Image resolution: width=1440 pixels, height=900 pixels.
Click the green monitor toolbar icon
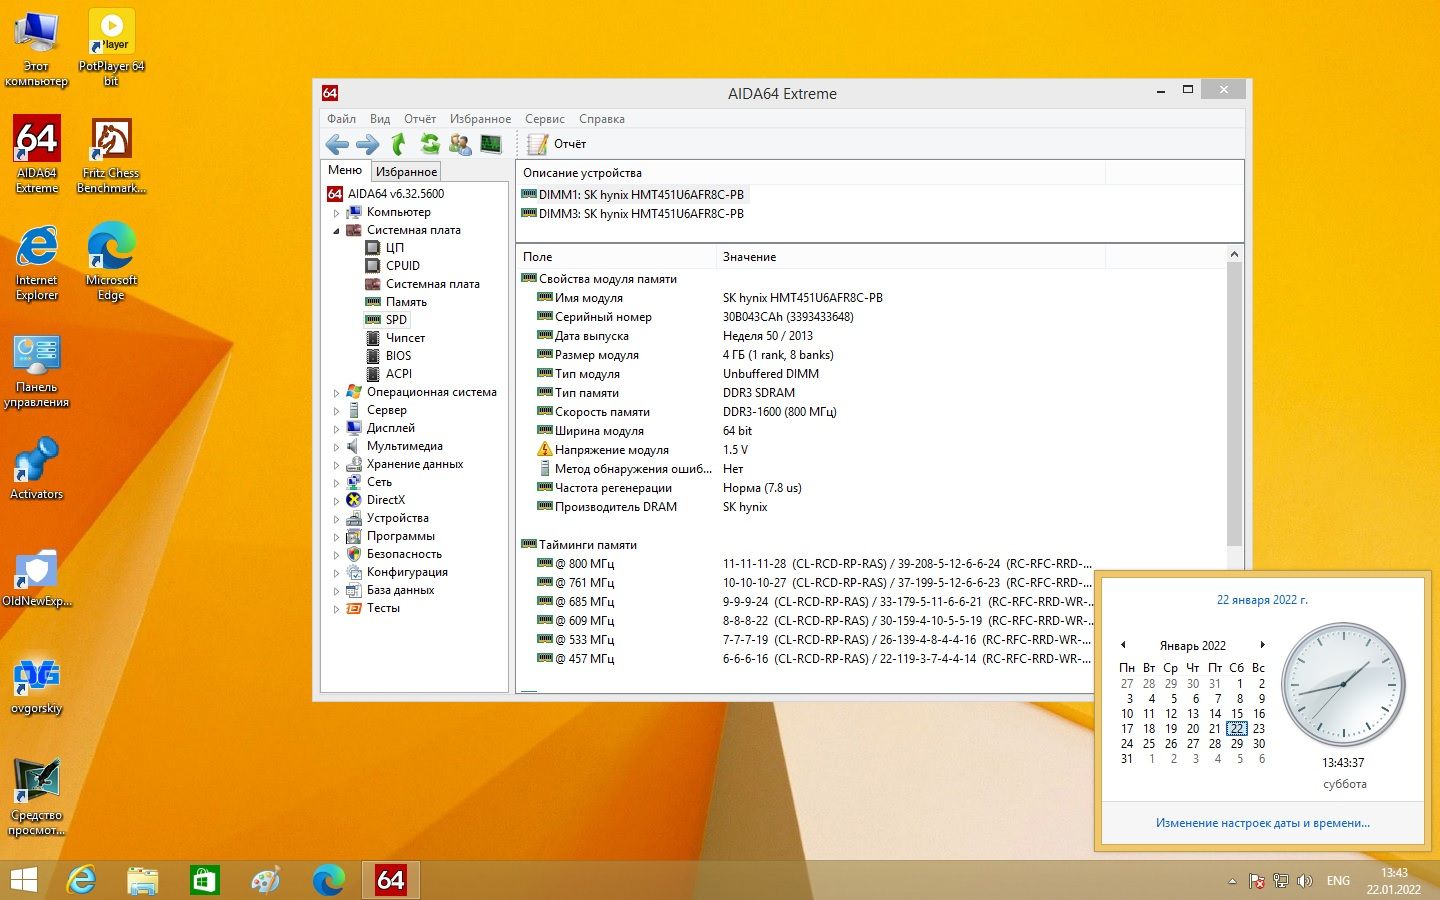click(491, 144)
